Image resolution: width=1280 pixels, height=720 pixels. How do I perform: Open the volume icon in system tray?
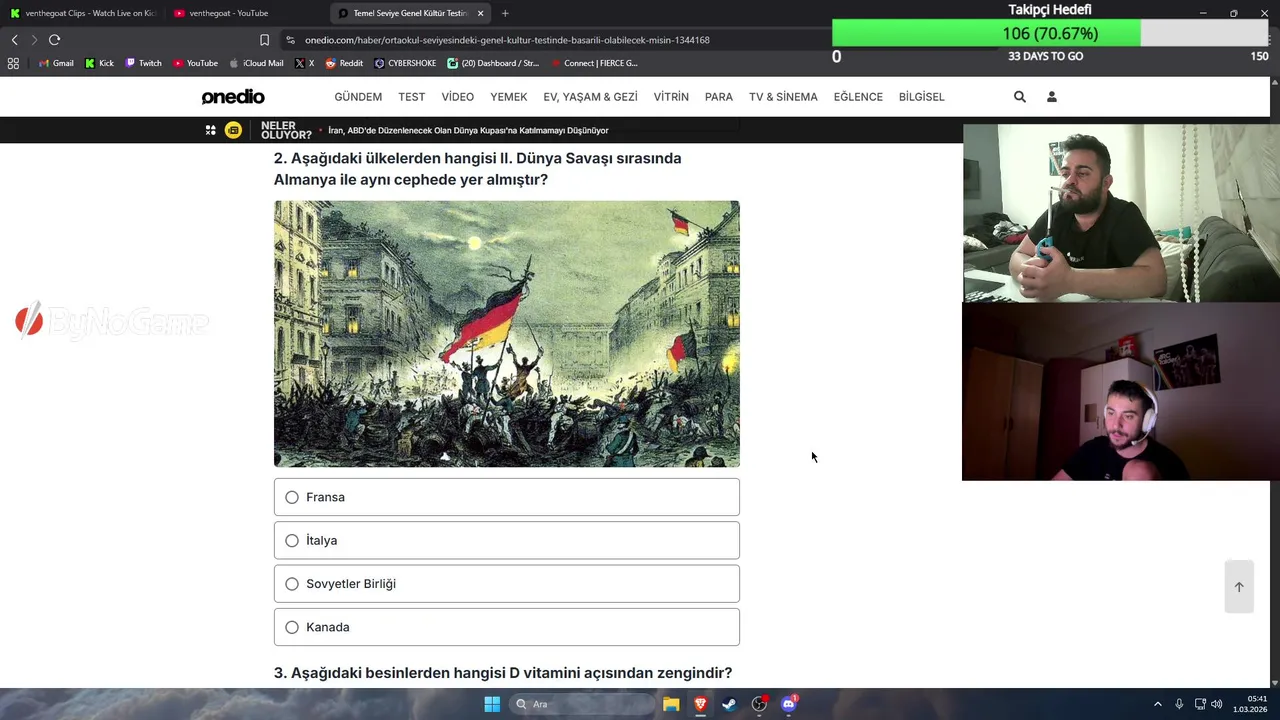coord(1217,704)
